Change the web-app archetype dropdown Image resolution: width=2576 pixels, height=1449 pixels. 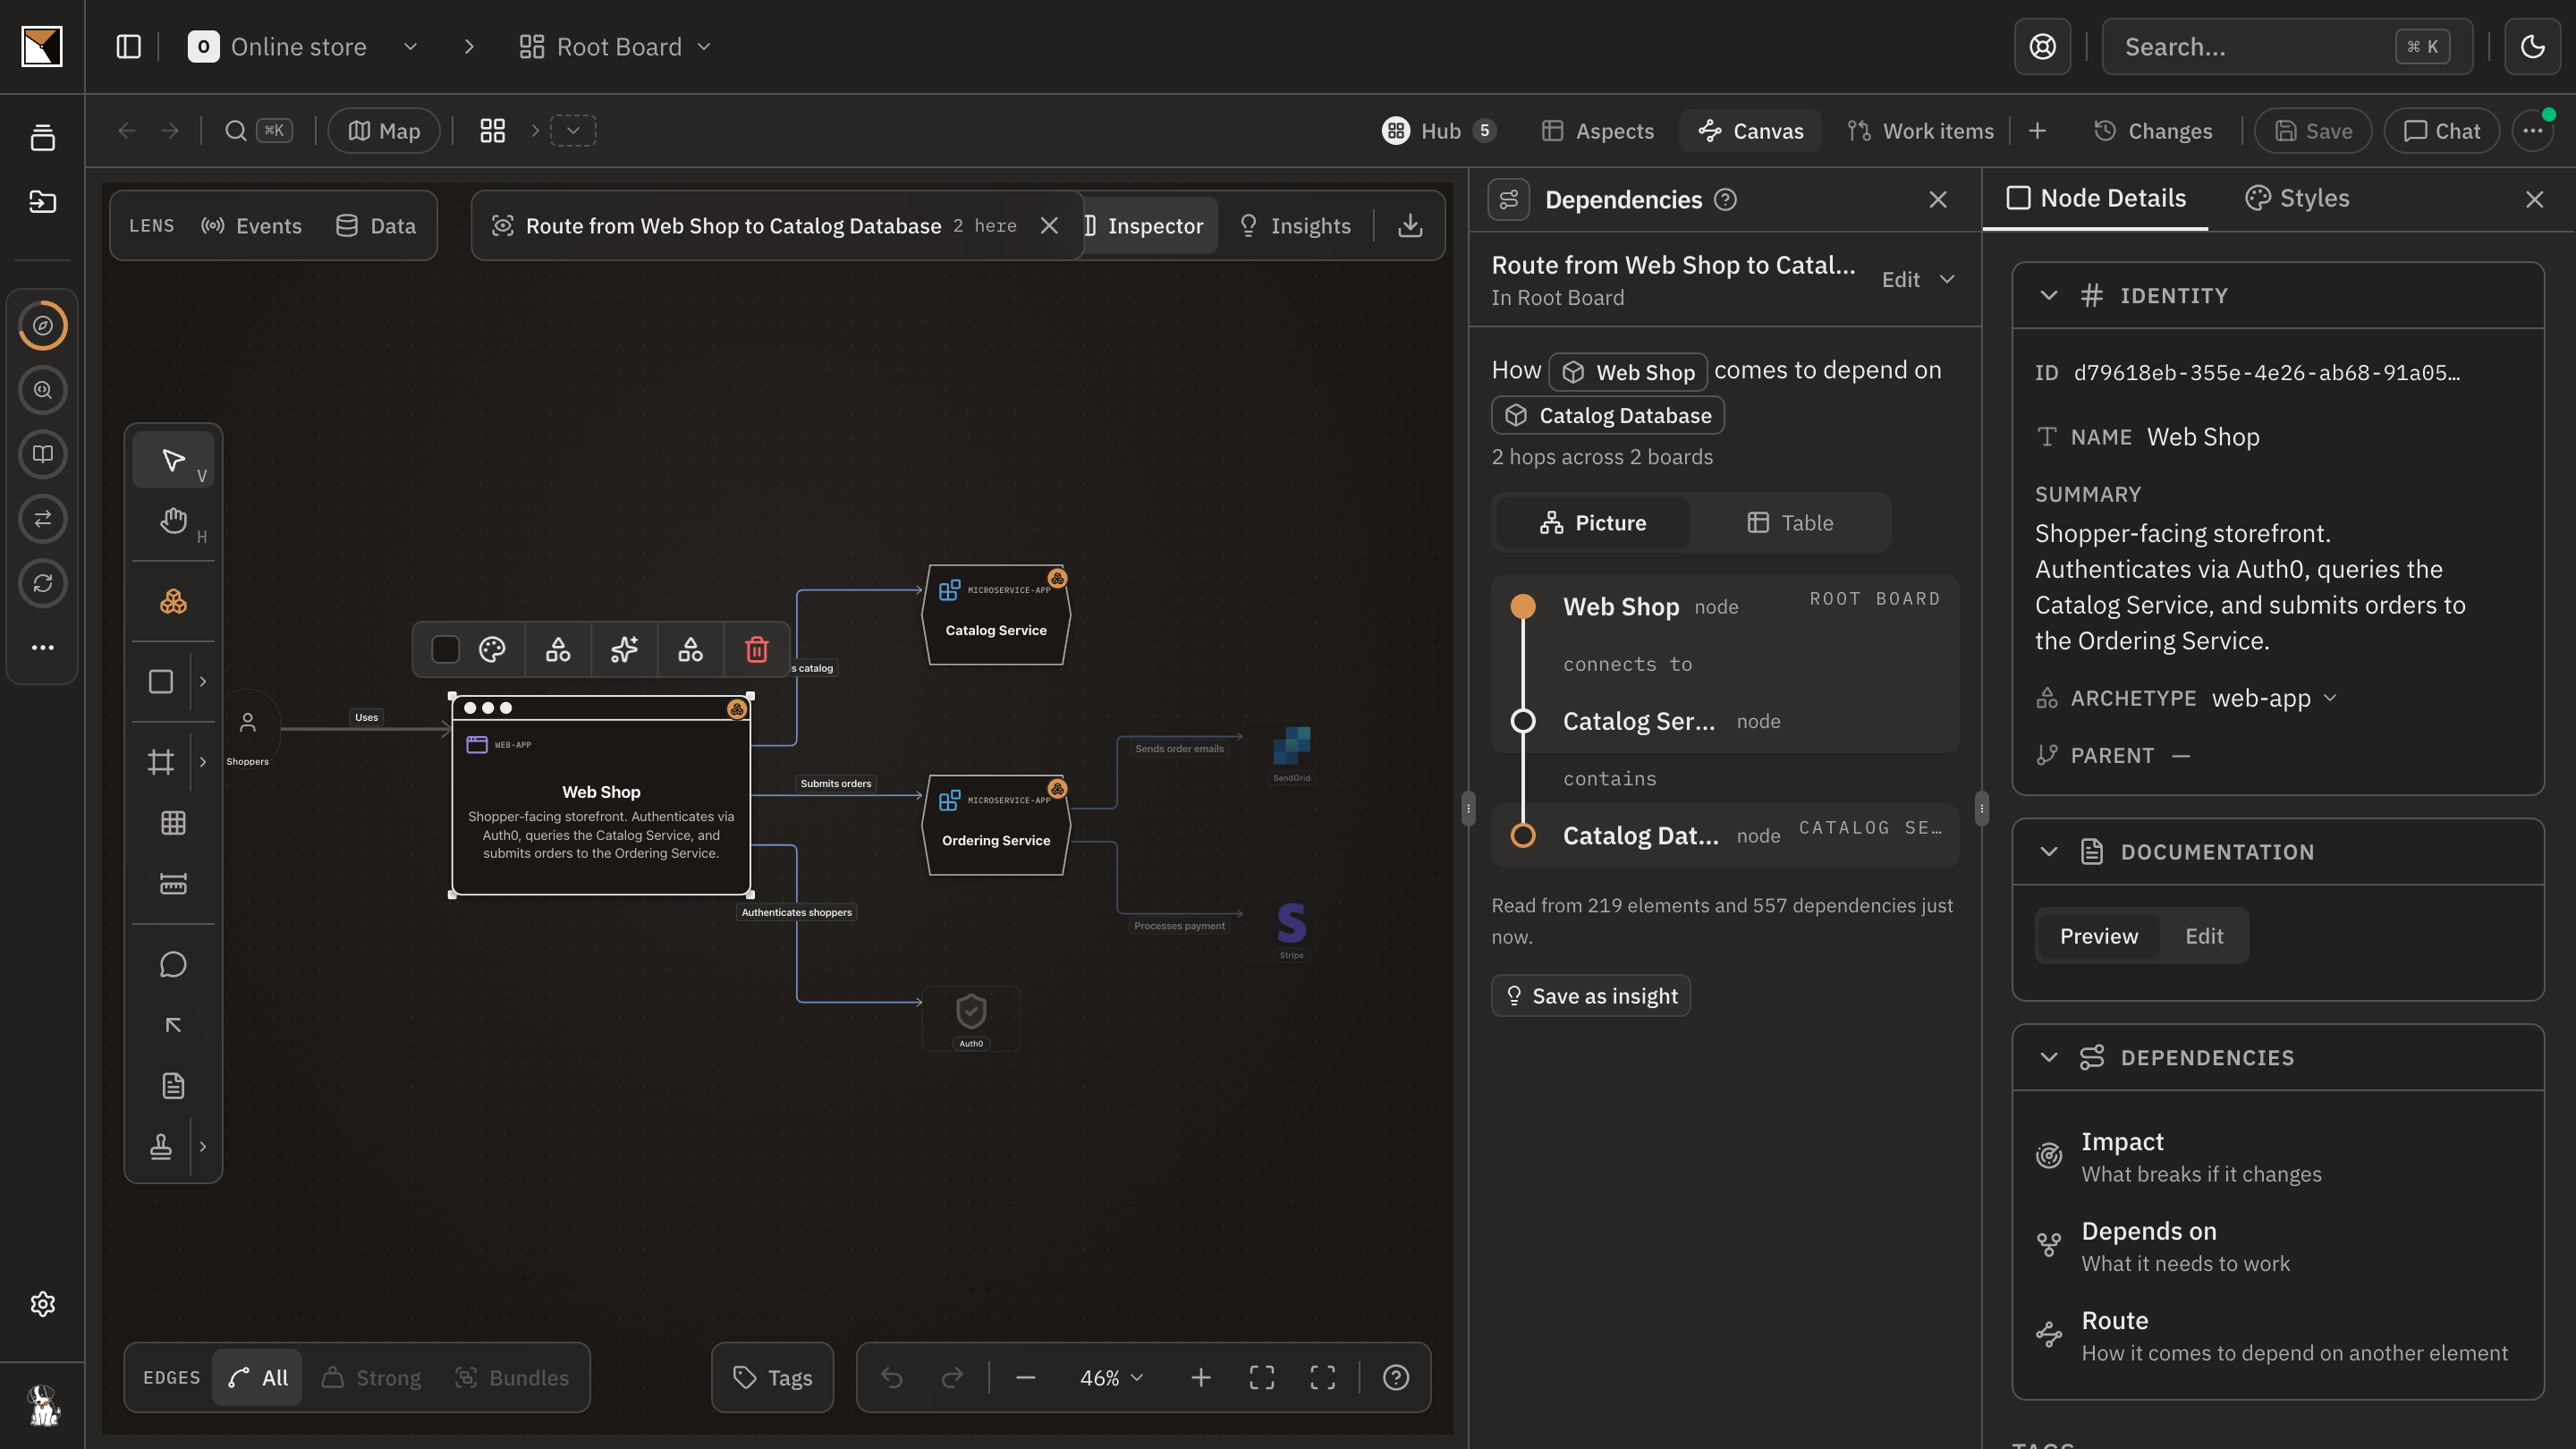tap(2274, 698)
